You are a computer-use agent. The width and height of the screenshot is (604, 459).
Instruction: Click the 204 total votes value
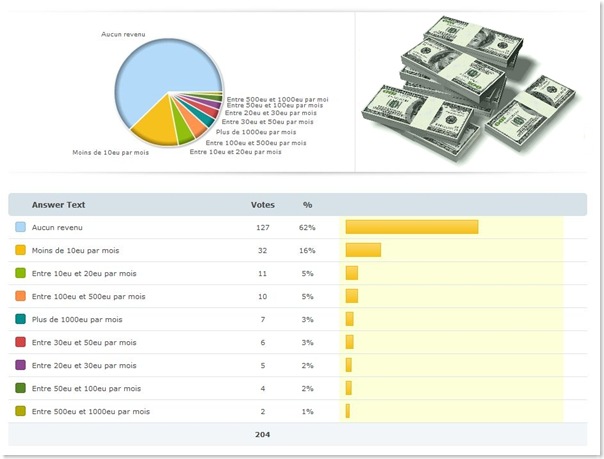[262, 434]
